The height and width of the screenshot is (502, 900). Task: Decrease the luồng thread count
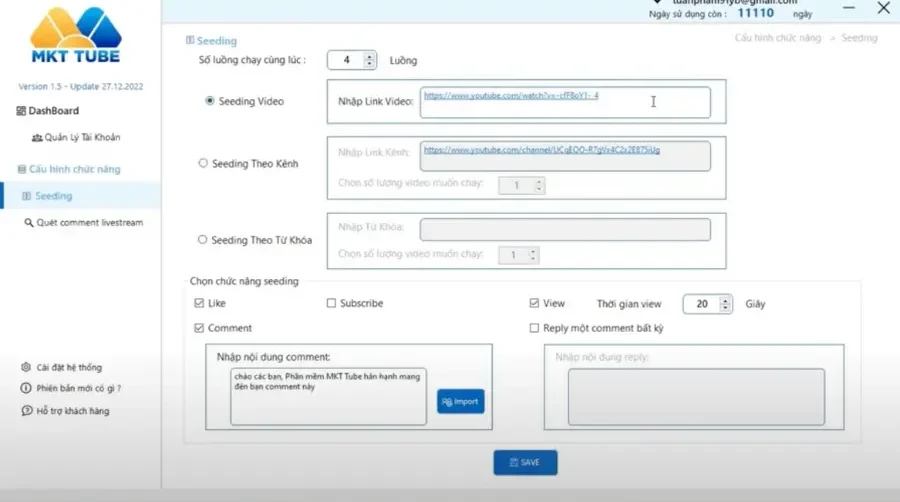(x=369, y=63)
